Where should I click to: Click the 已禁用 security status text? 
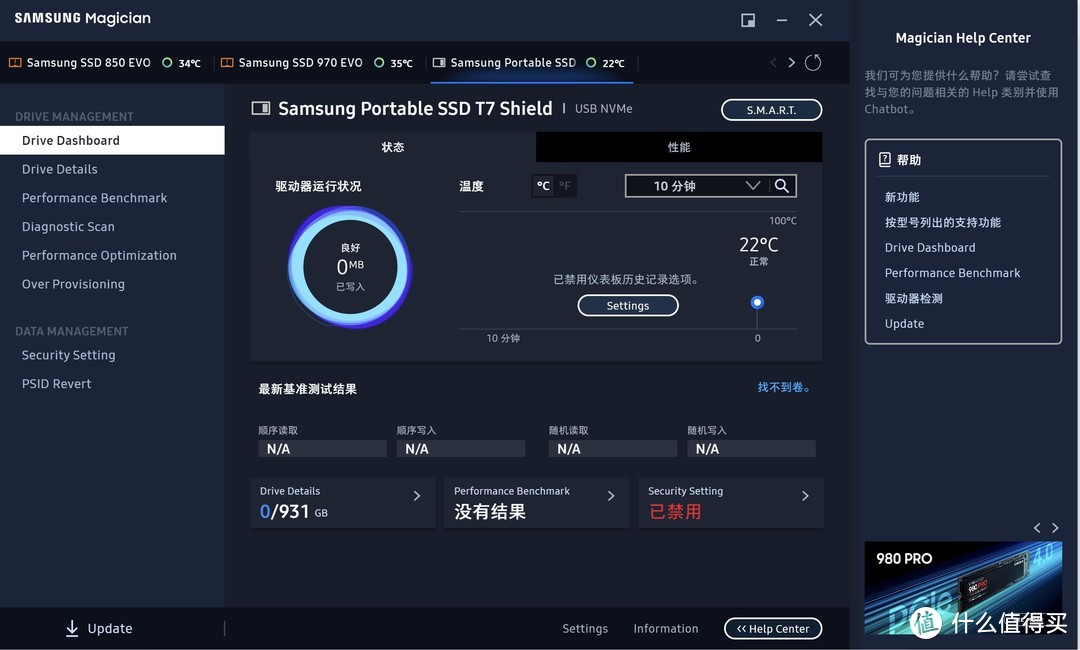[675, 512]
